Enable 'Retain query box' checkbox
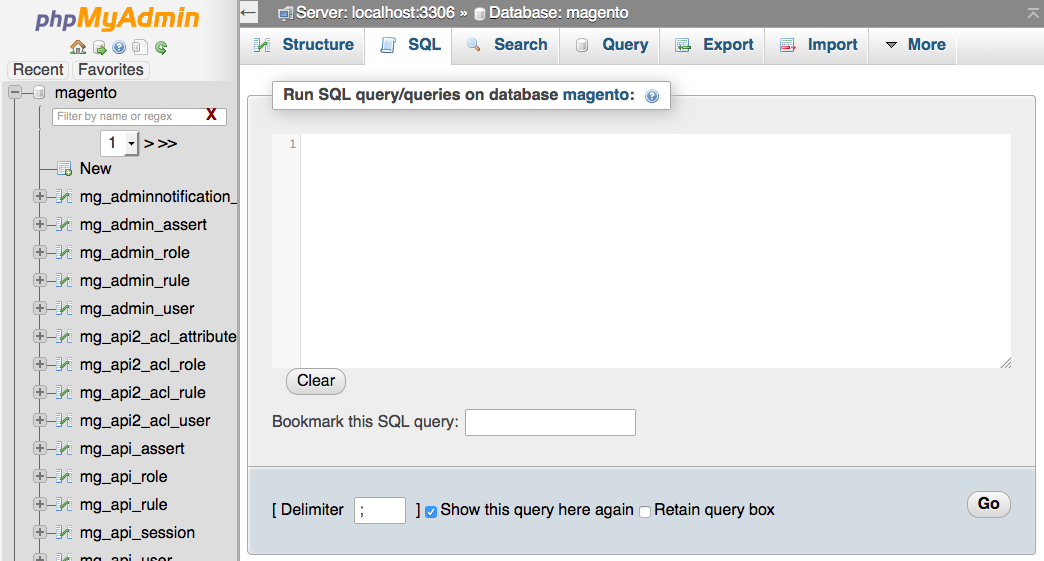 coord(645,511)
